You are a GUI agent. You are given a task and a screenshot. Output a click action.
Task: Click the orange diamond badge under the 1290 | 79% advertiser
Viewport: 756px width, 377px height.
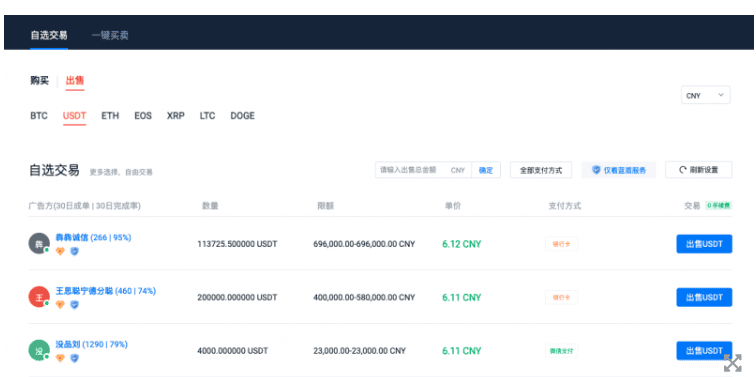point(60,358)
